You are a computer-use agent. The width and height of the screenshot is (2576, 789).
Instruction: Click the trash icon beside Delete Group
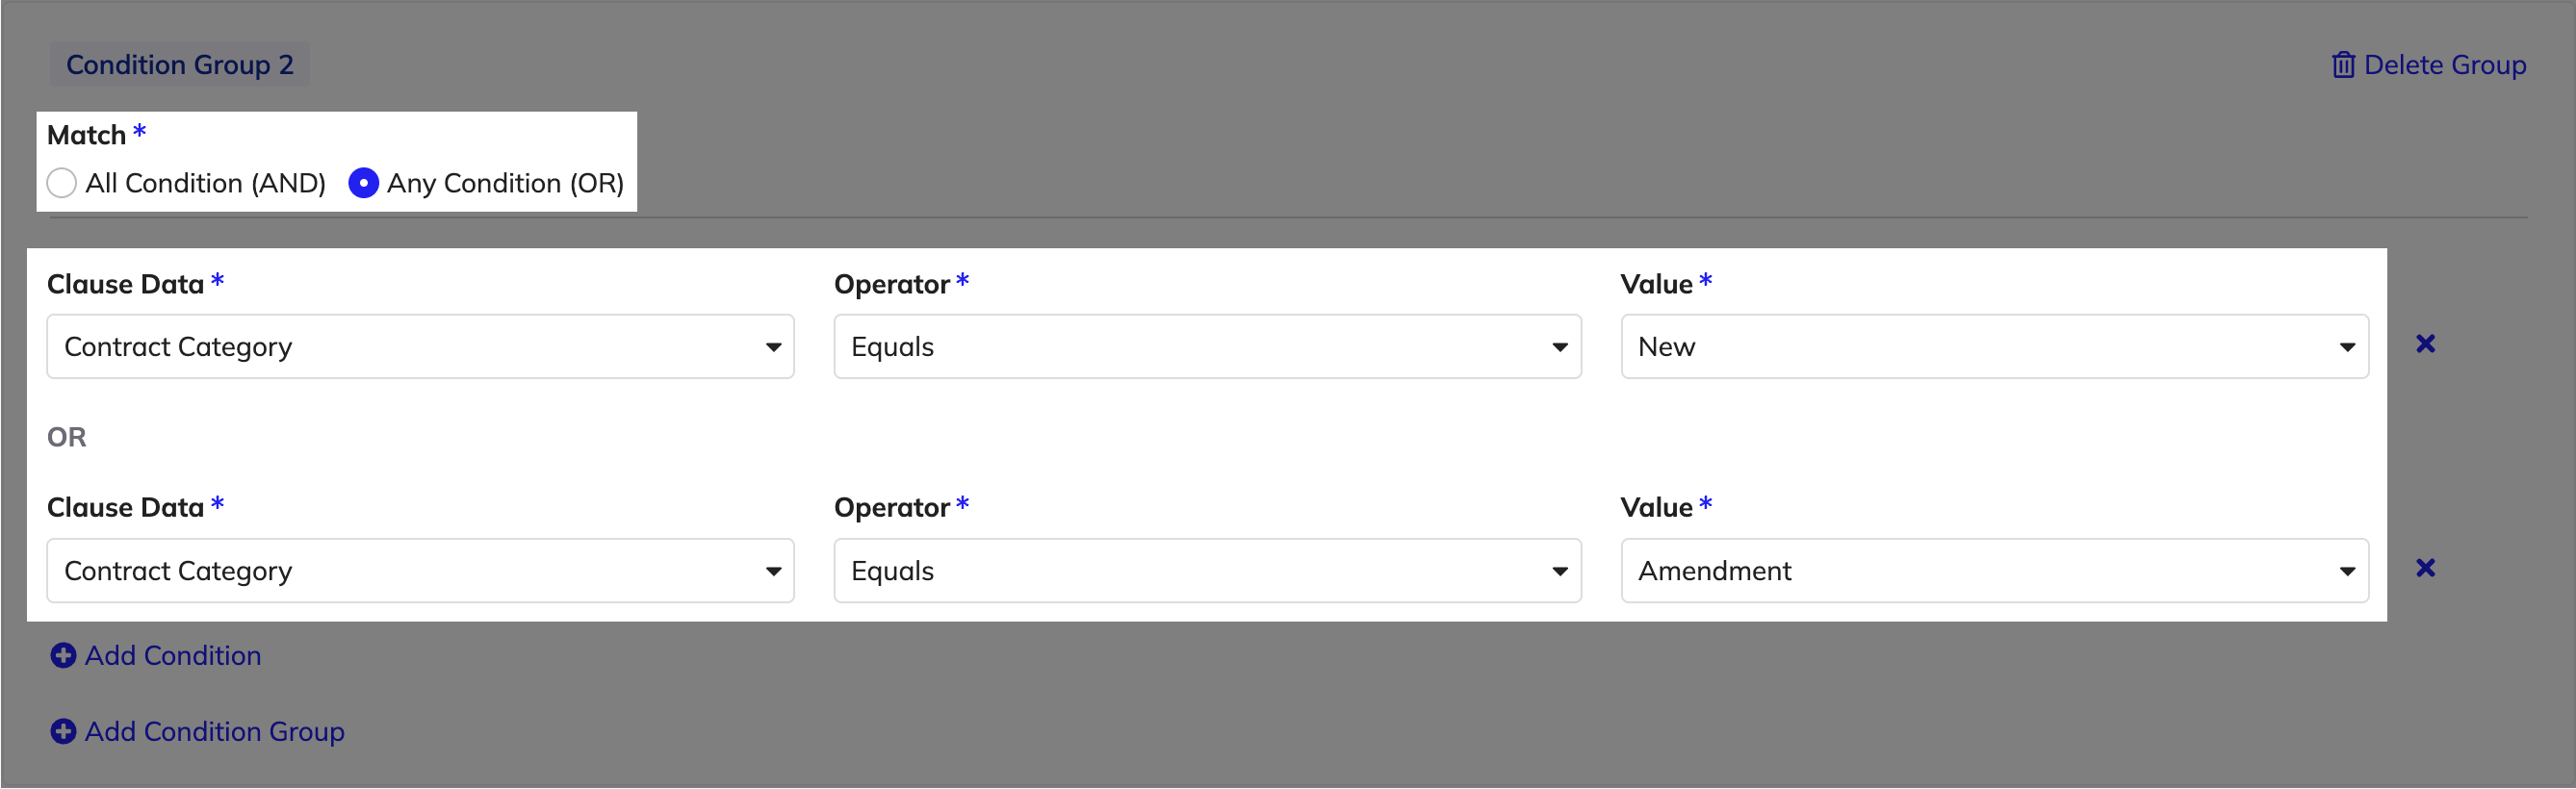coord(2343,65)
